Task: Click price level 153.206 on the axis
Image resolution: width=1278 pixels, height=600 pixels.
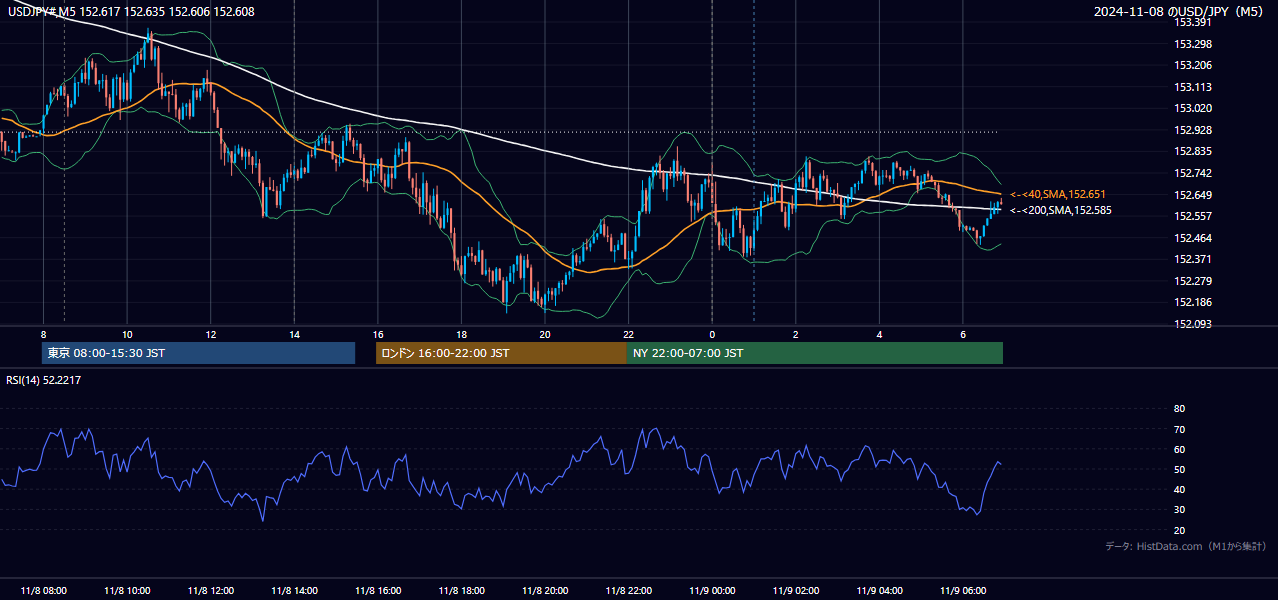Action: pos(1193,65)
